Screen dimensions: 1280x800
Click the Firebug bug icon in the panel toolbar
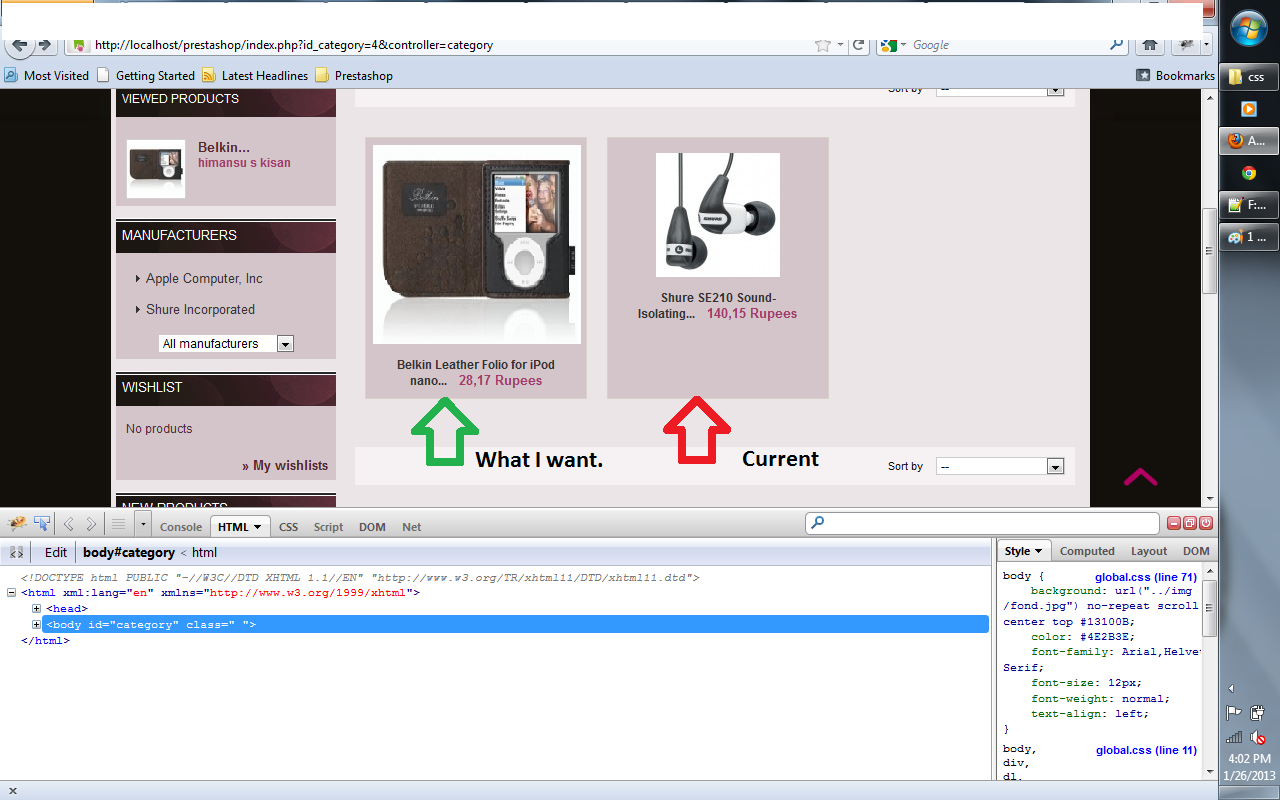coord(17,523)
